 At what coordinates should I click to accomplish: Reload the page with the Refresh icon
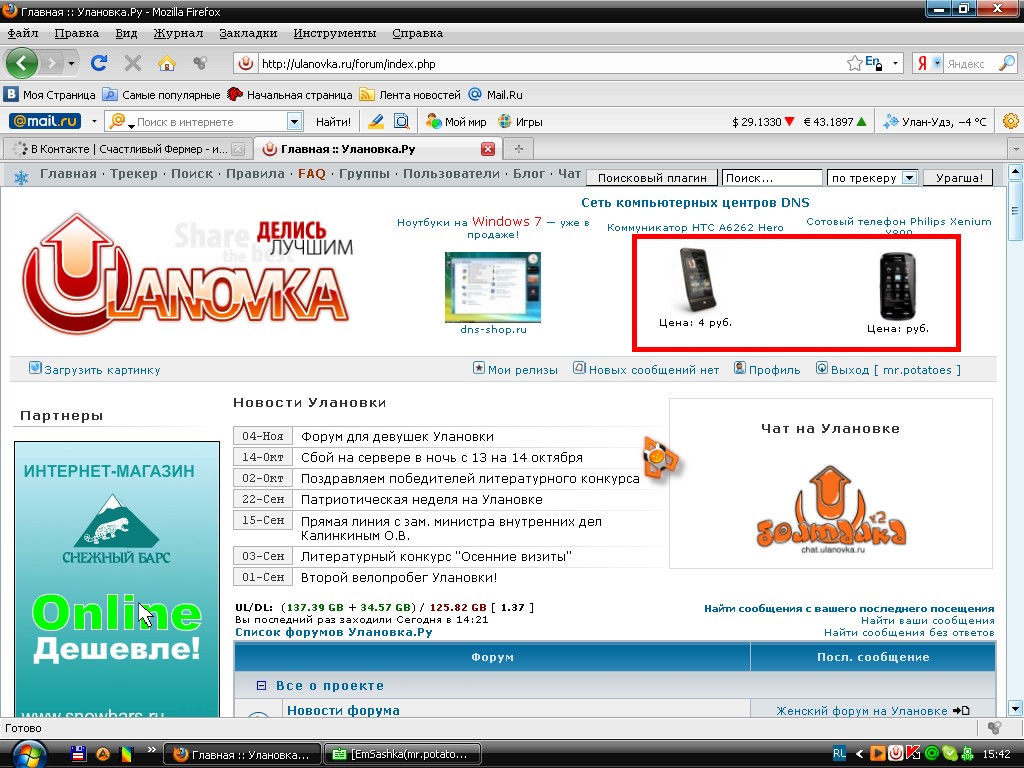99,63
